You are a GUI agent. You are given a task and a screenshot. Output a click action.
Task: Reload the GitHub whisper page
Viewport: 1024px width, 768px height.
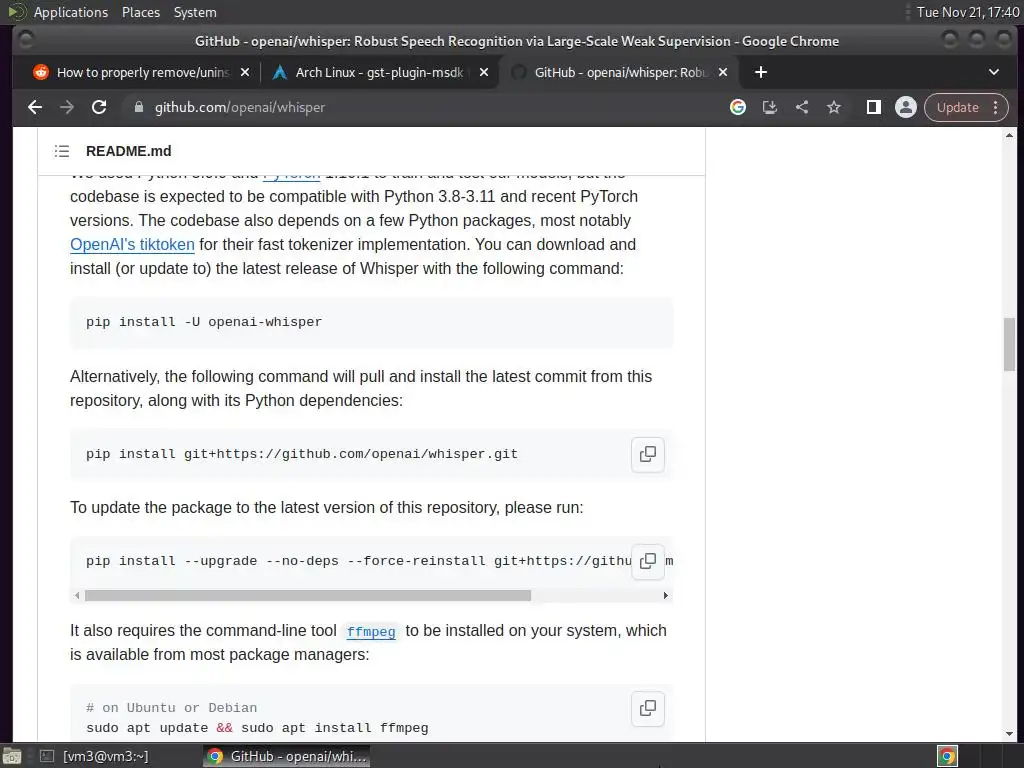(99, 107)
